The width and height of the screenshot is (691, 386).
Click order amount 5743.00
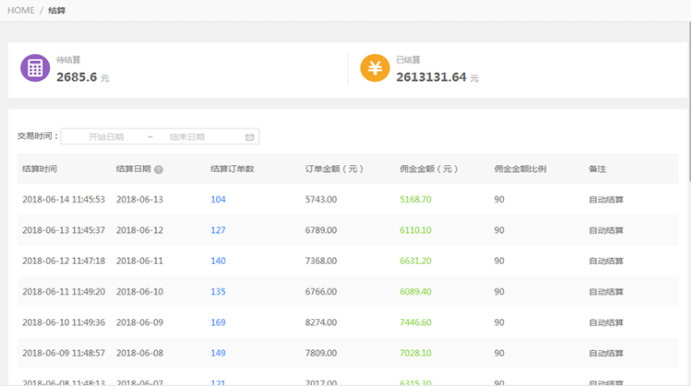point(321,199)
